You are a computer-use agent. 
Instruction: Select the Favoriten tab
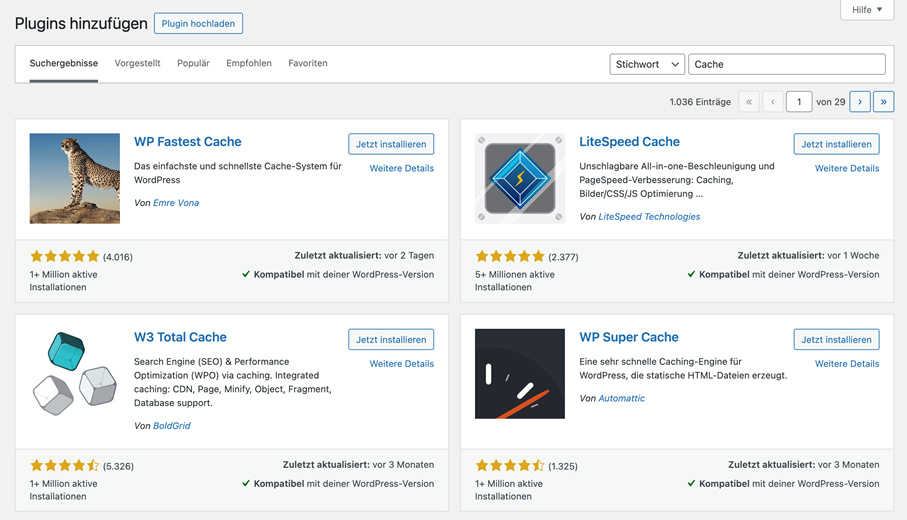308,63
